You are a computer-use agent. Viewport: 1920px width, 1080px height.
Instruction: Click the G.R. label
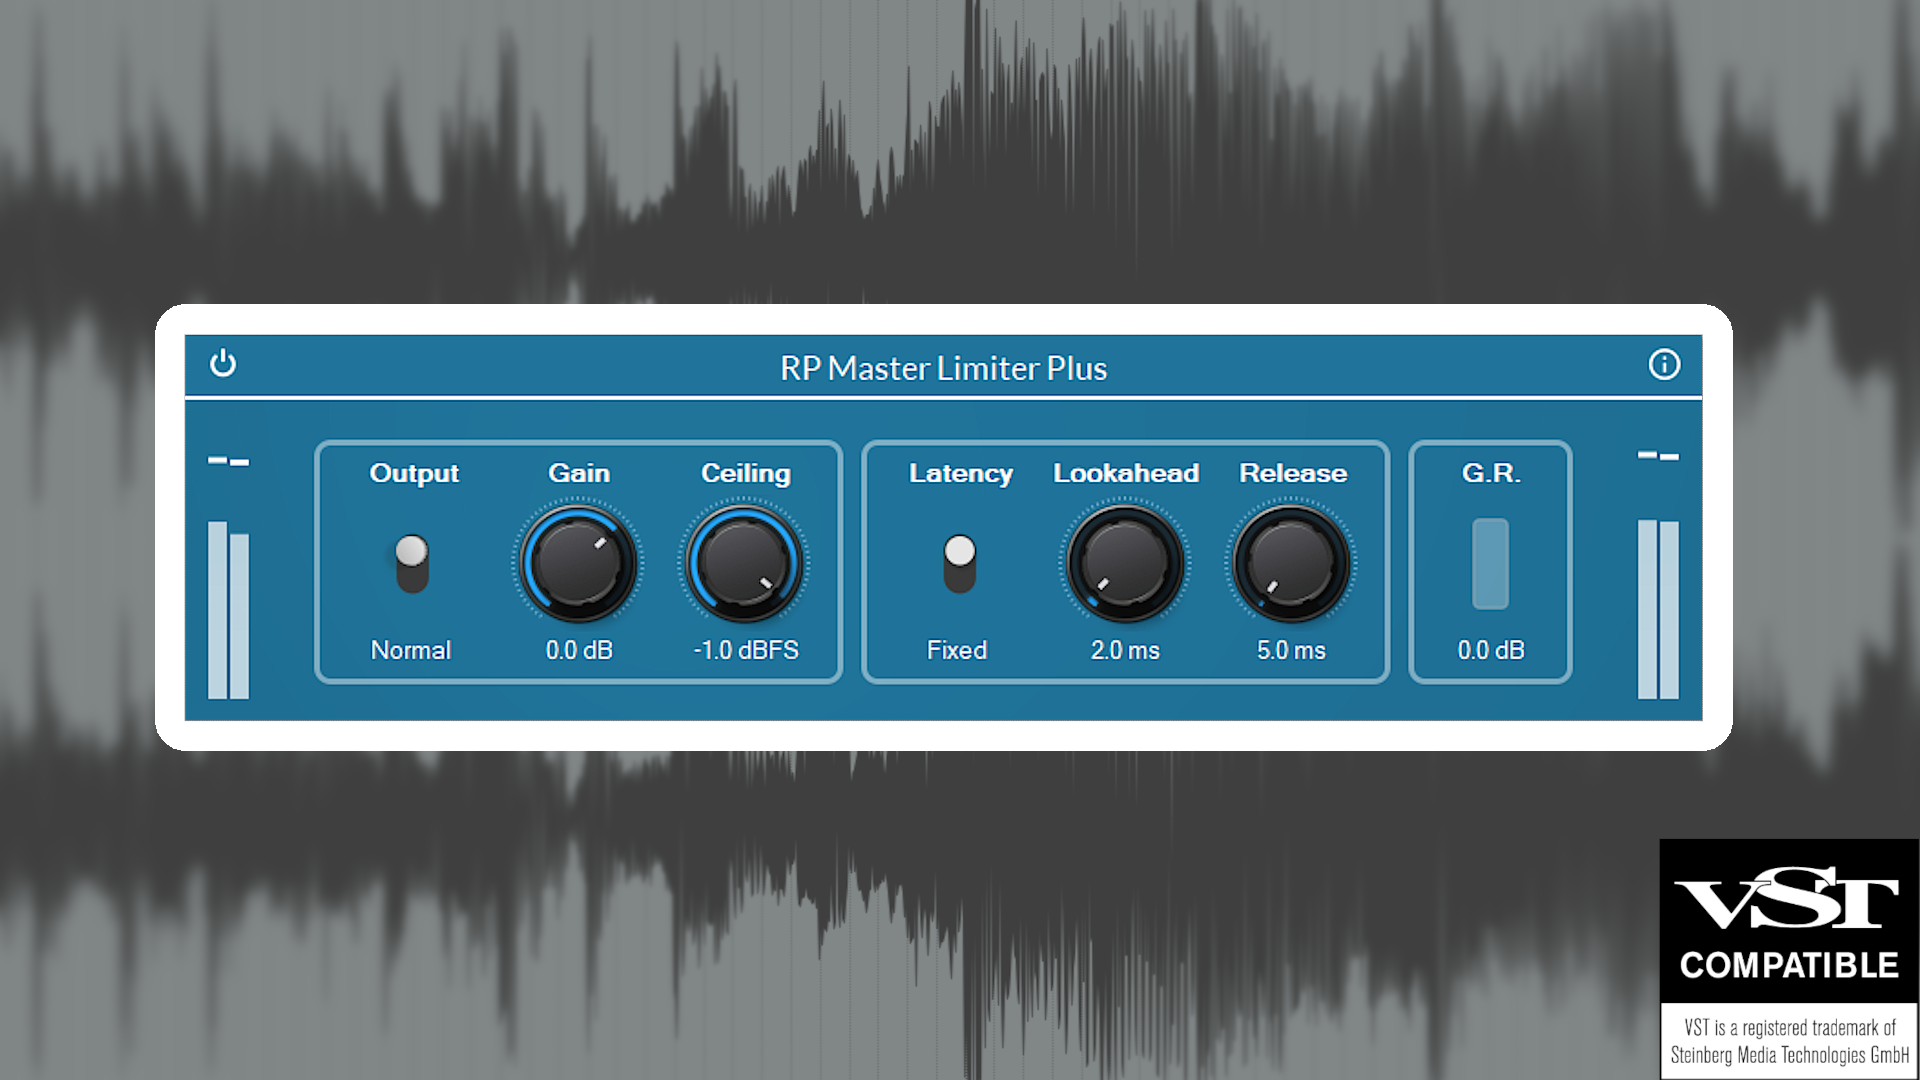click(1491, 473)
